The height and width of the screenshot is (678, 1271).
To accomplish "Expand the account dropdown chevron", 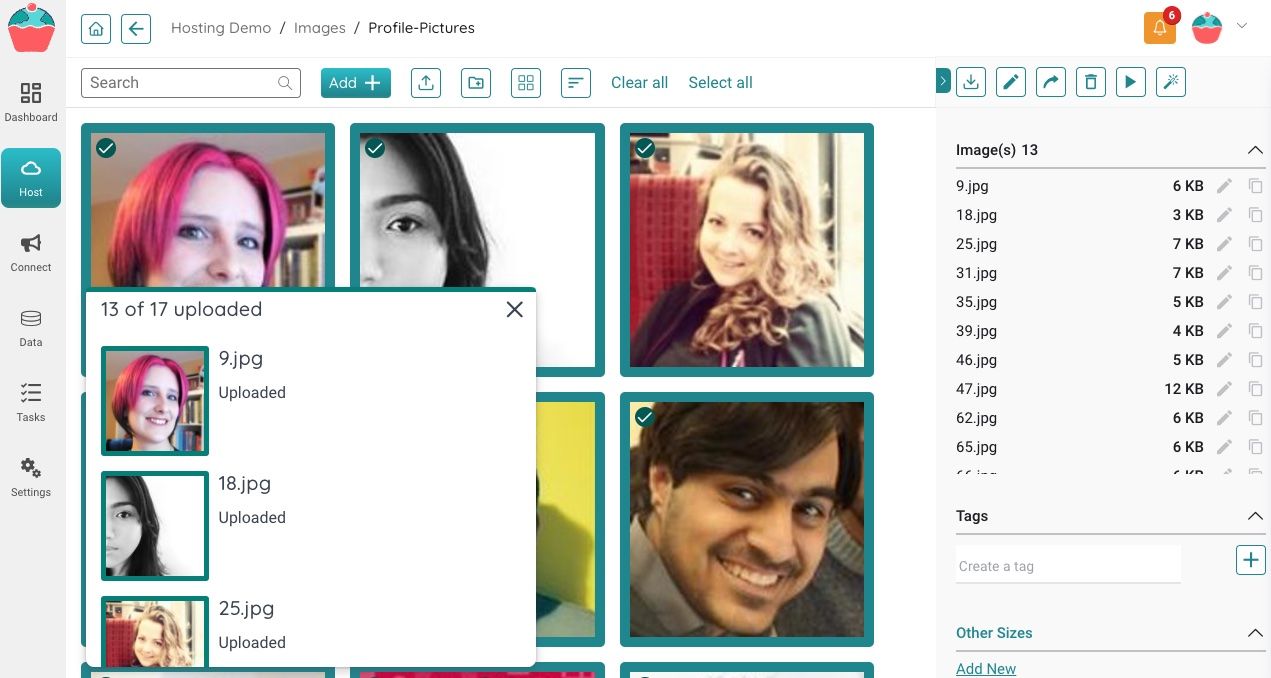I will tap(1242, 26).
